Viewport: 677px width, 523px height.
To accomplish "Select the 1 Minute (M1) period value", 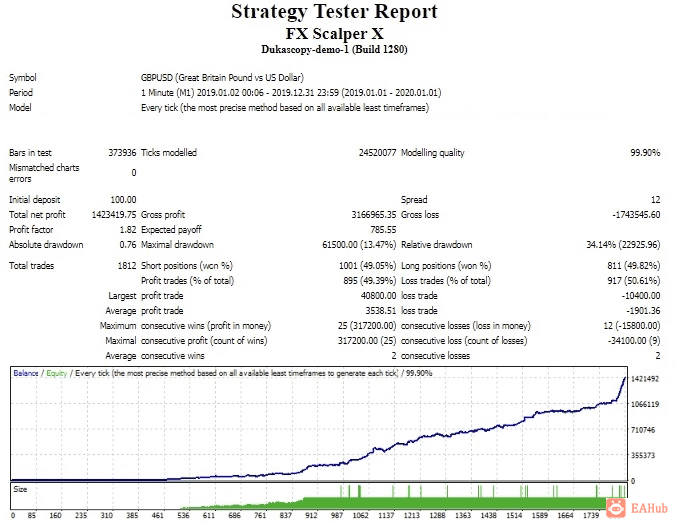I will pos(291,93).
